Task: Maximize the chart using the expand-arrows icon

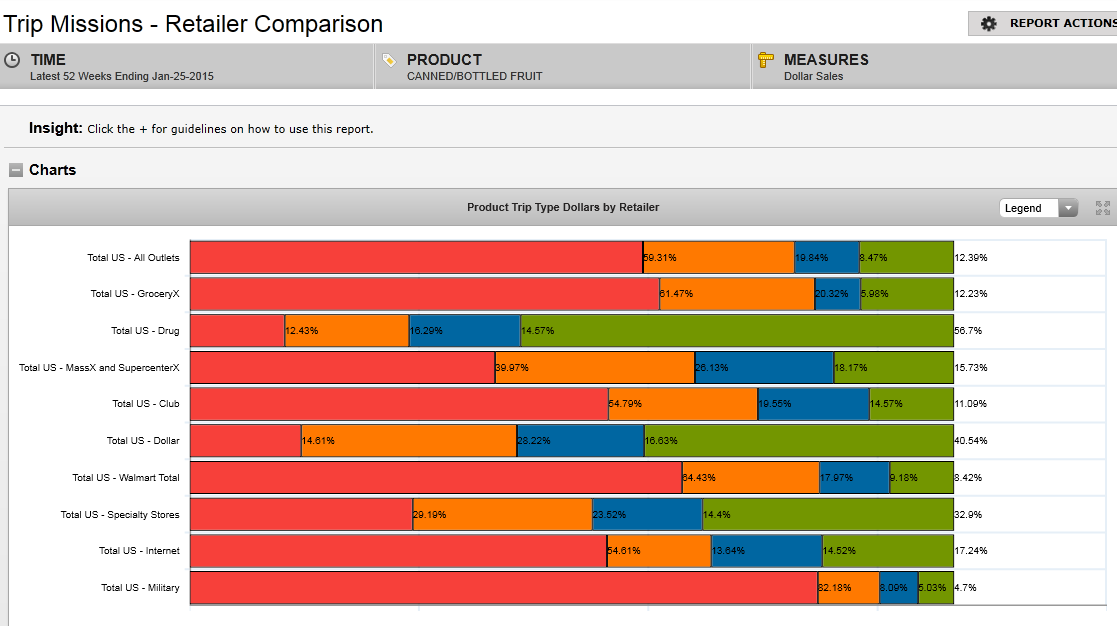Action: click(x=1103, y=208)
